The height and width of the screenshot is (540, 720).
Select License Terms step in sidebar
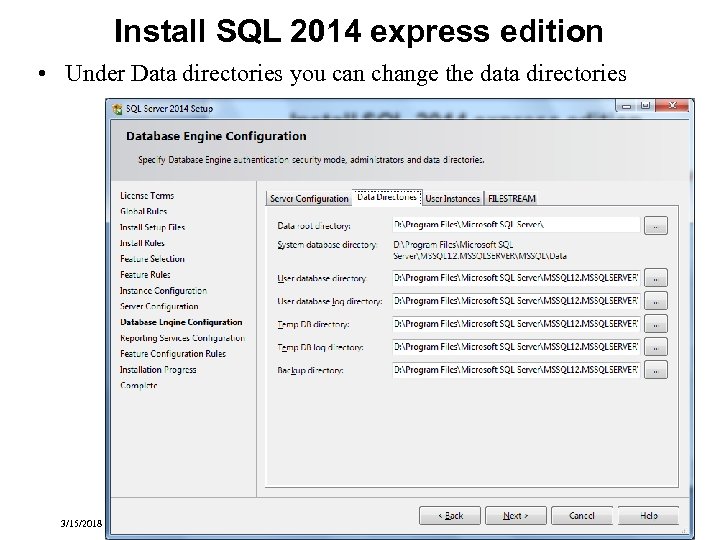point(147,196)
